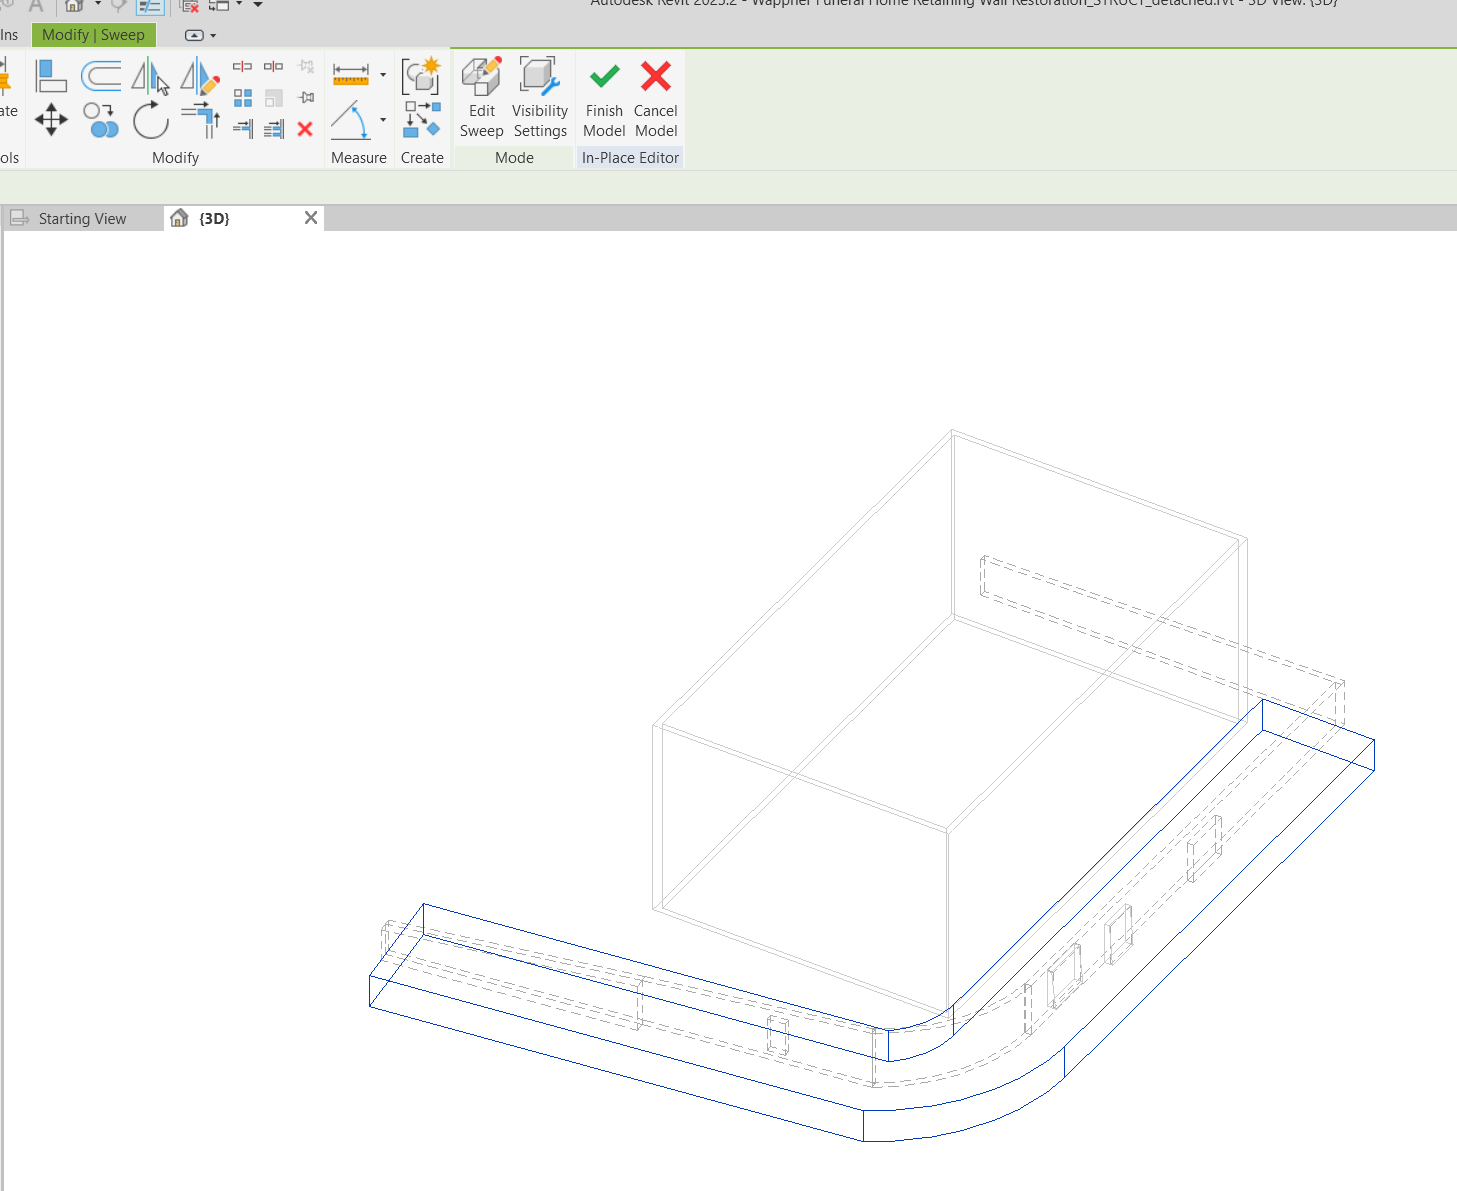The height and width of the screenshot is (1191, 1457).
Task: Click the Measure tape ruler icon
Action: [352, 72]
